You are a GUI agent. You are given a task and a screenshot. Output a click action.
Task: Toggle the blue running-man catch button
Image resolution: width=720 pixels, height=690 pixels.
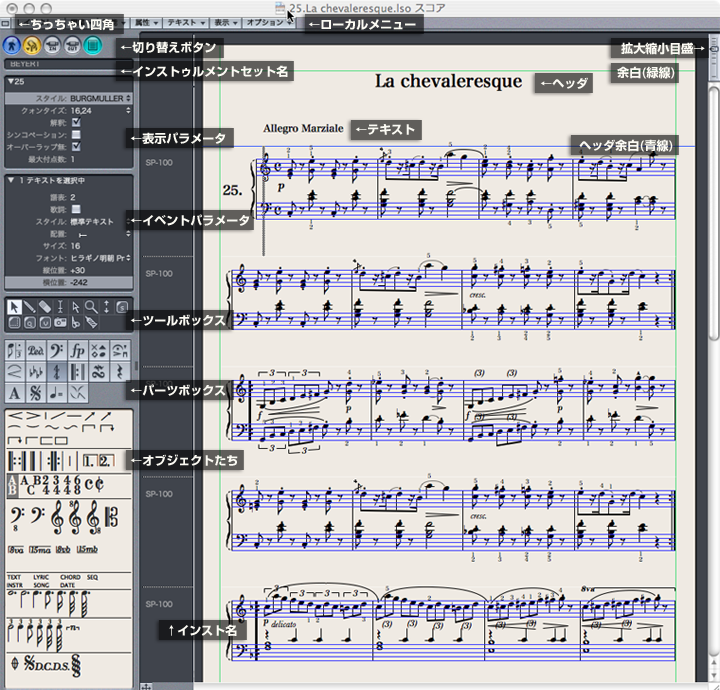(x=12, y=45)
